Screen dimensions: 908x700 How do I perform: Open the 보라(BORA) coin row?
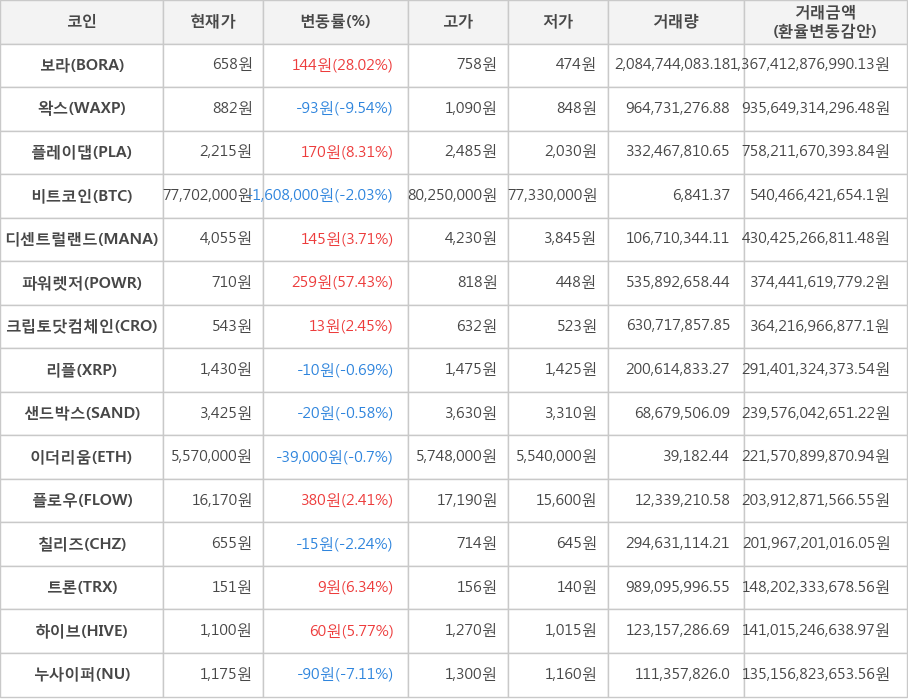point(82,65)
